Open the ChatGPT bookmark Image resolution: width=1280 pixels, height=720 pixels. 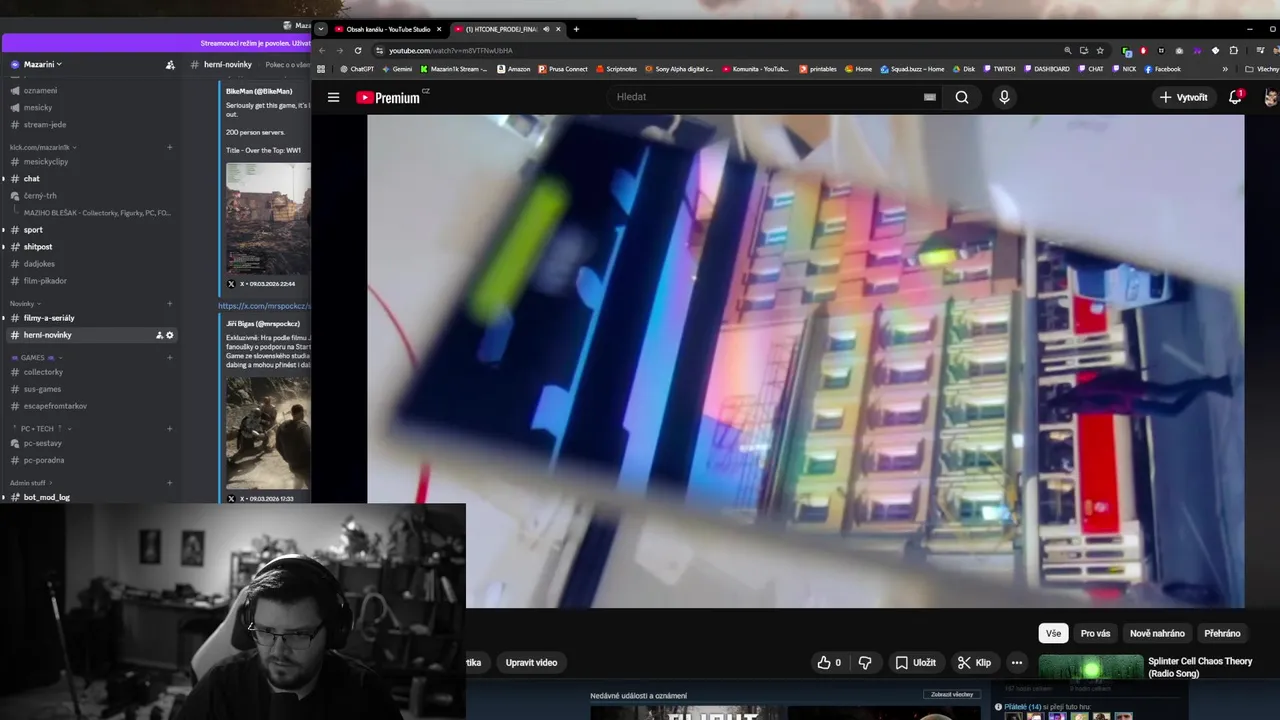tap(356, 69)
